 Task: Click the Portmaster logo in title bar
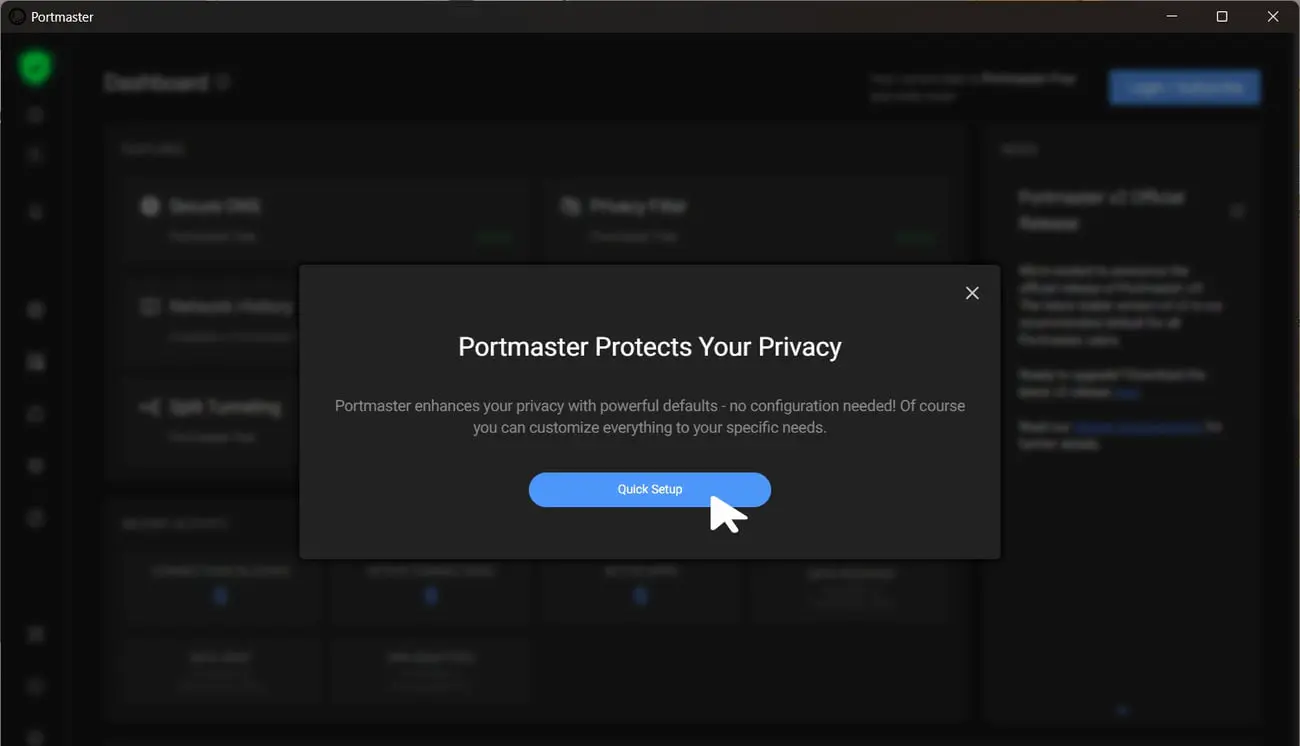click(17, 17)
